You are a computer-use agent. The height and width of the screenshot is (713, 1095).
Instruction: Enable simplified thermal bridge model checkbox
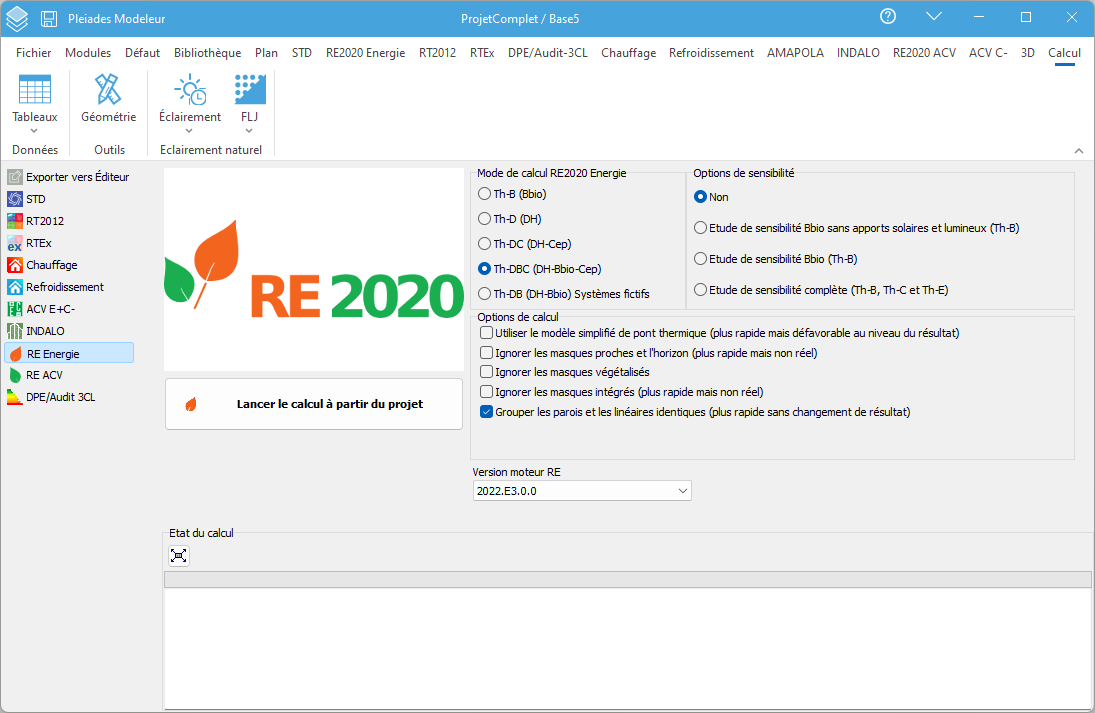coord(487,333)
